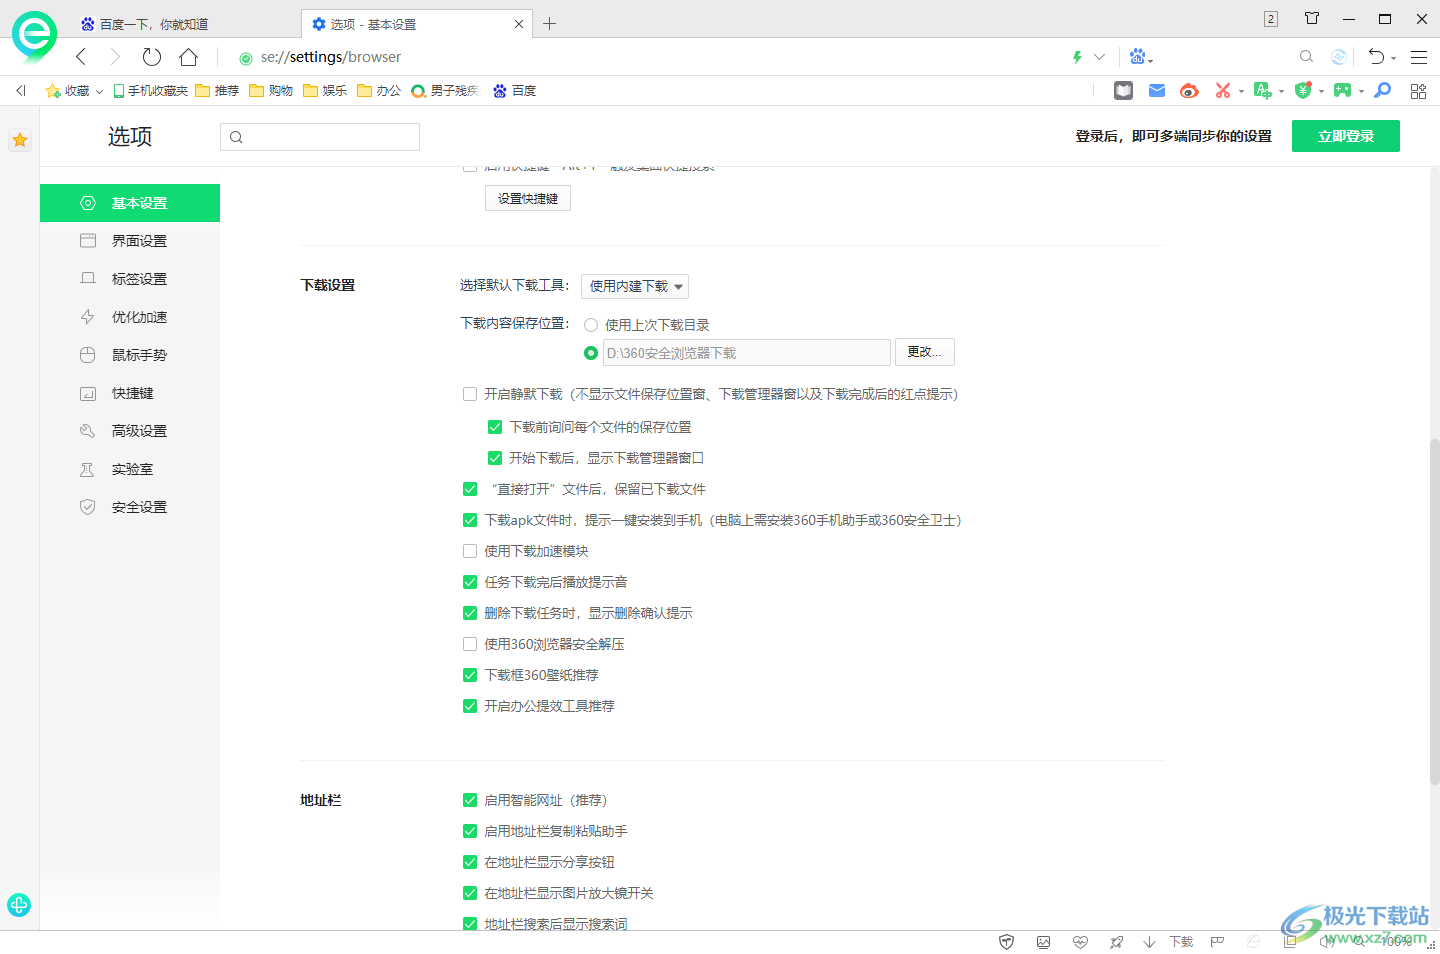Go to browser home page icon
Viewport: 1440px width, 954px height.
(x=188, y=57)
